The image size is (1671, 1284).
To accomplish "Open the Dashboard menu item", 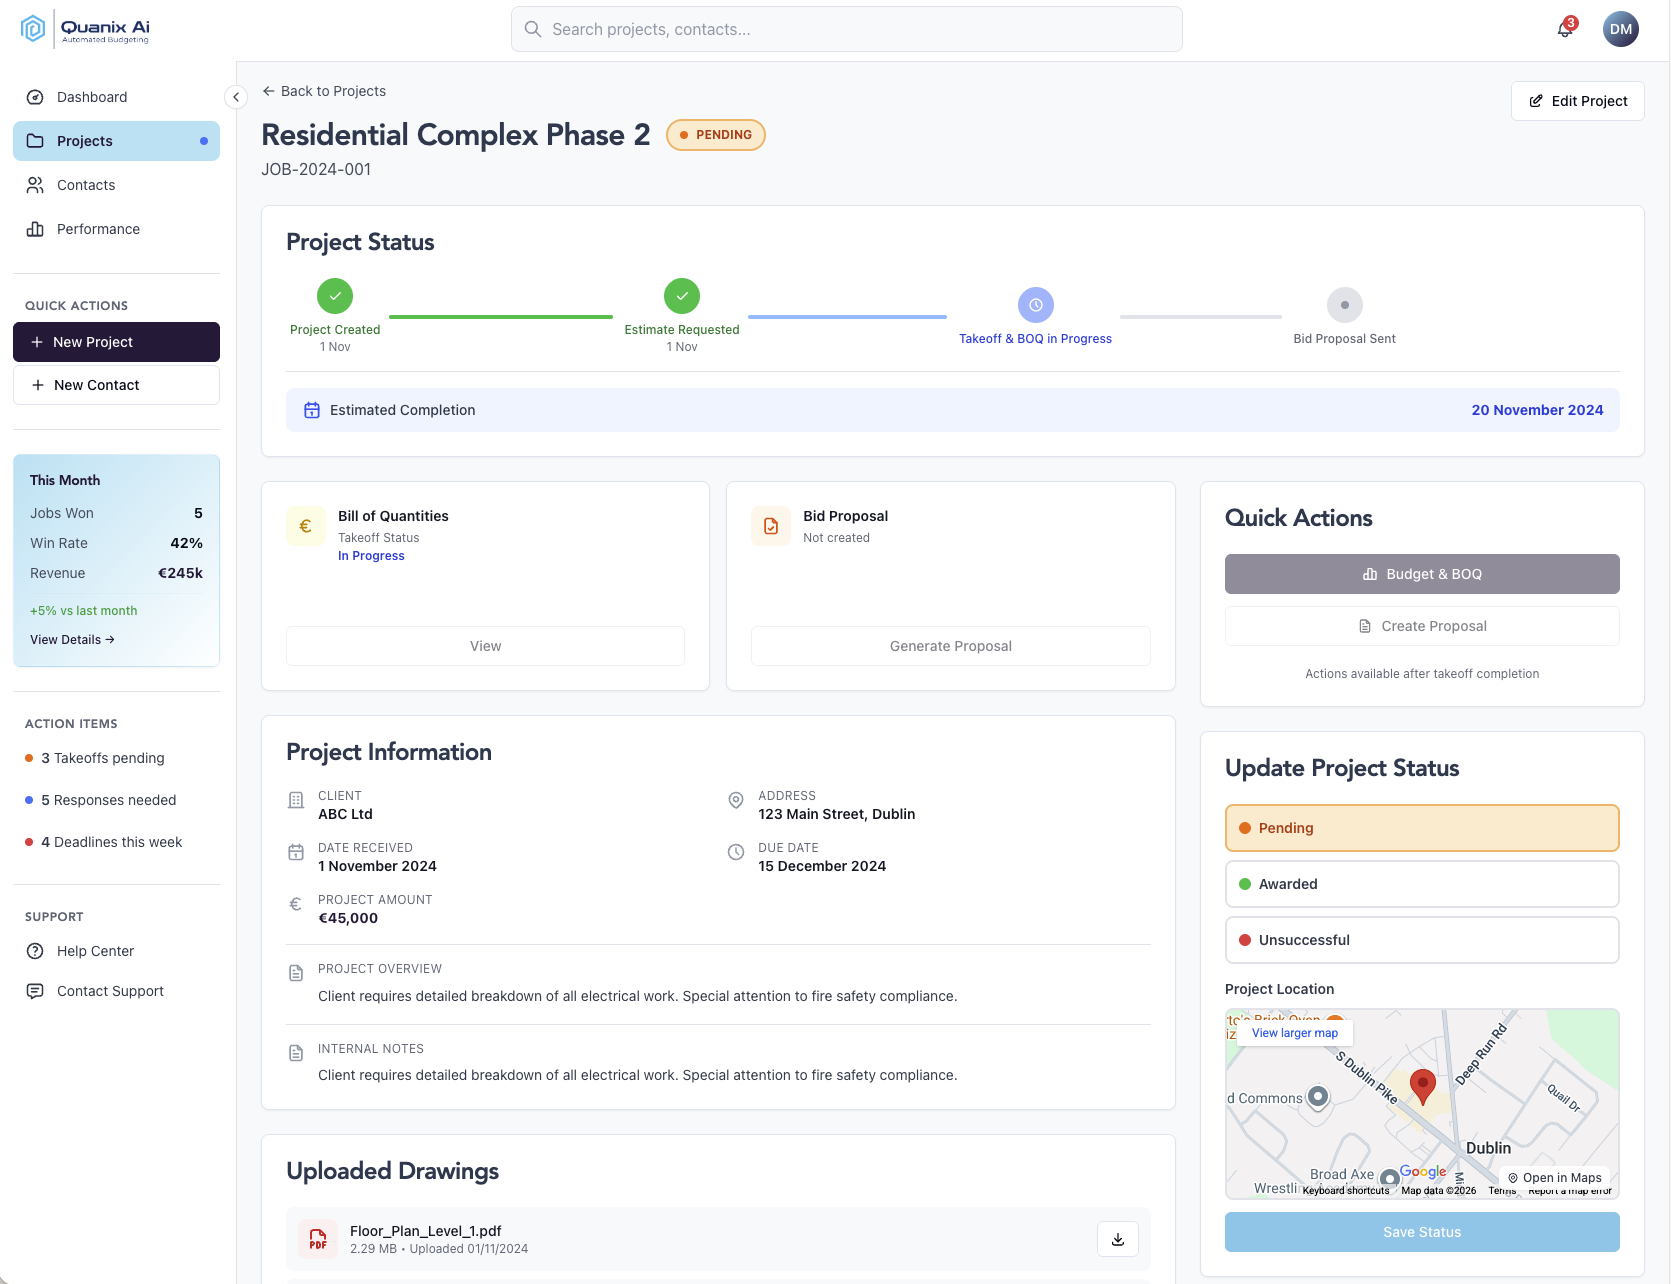I will [x=92, y=97].
